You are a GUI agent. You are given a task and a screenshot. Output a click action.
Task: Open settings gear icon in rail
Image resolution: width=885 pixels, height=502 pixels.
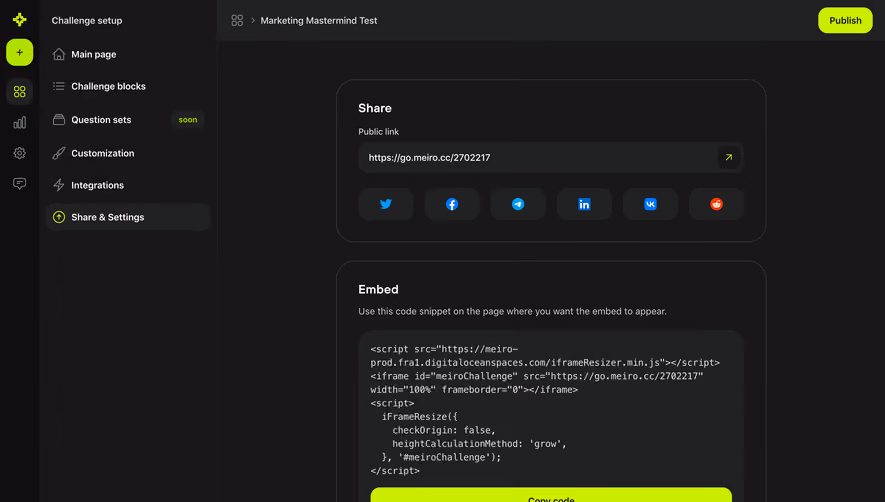pyautogui.click(x=20, y=153)
